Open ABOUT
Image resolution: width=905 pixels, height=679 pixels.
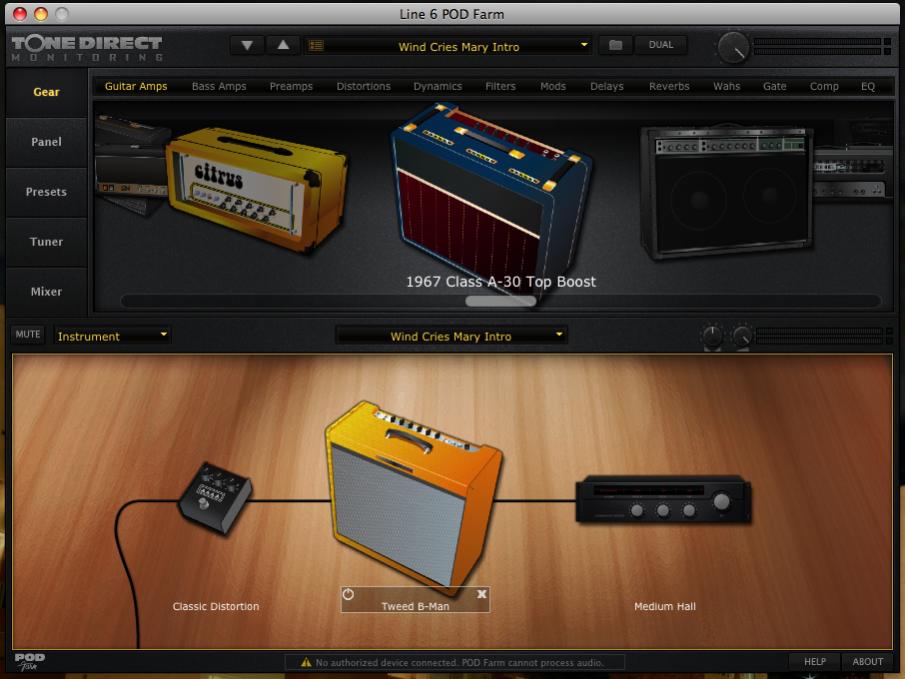[867, 662]
